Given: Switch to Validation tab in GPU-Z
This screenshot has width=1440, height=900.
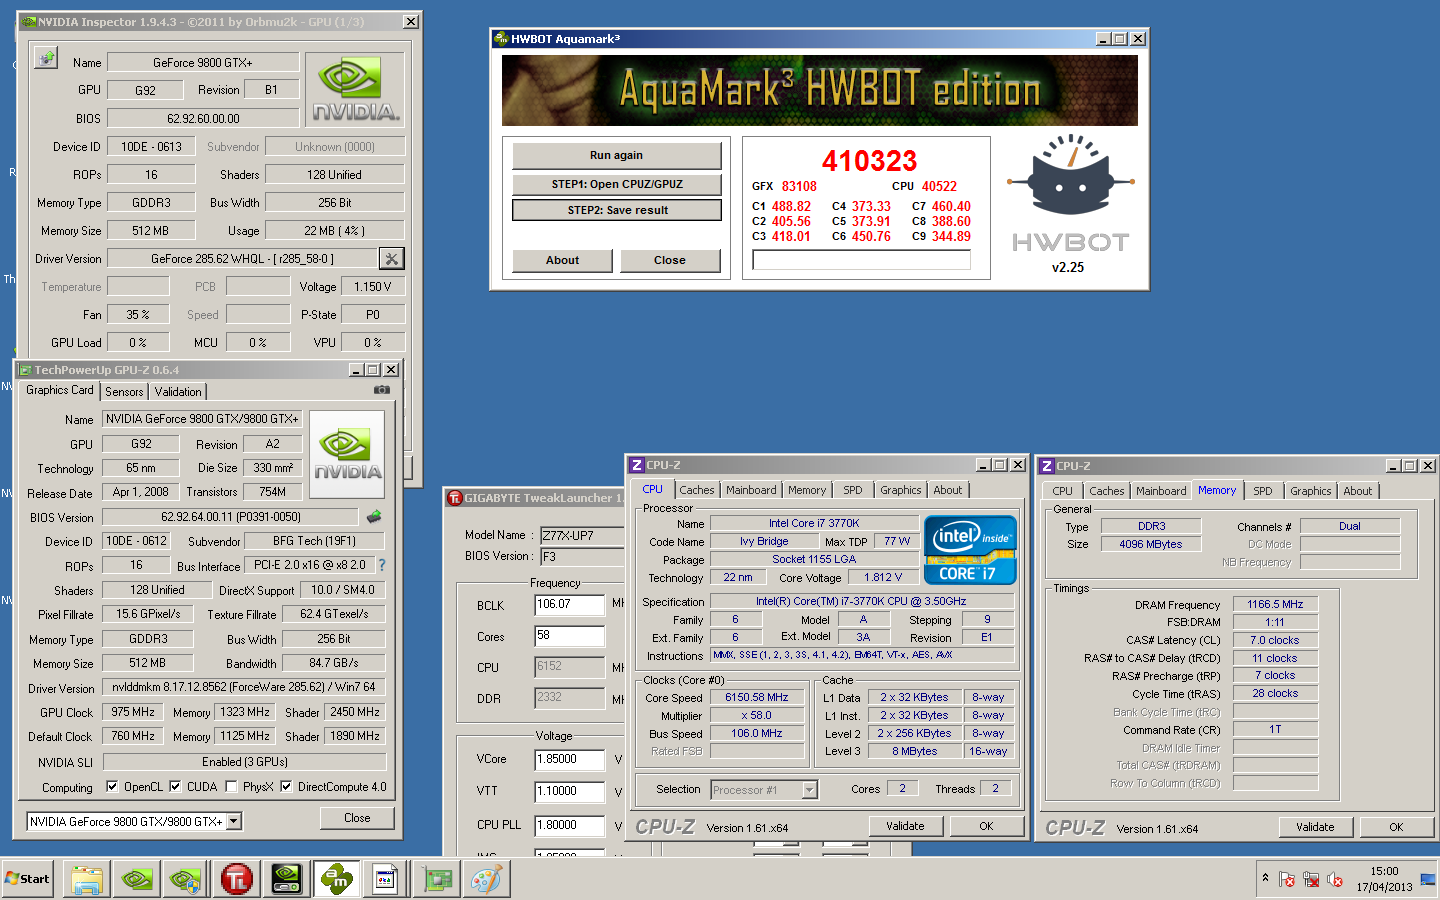Looking at the screenshot, I should [178, 392].
